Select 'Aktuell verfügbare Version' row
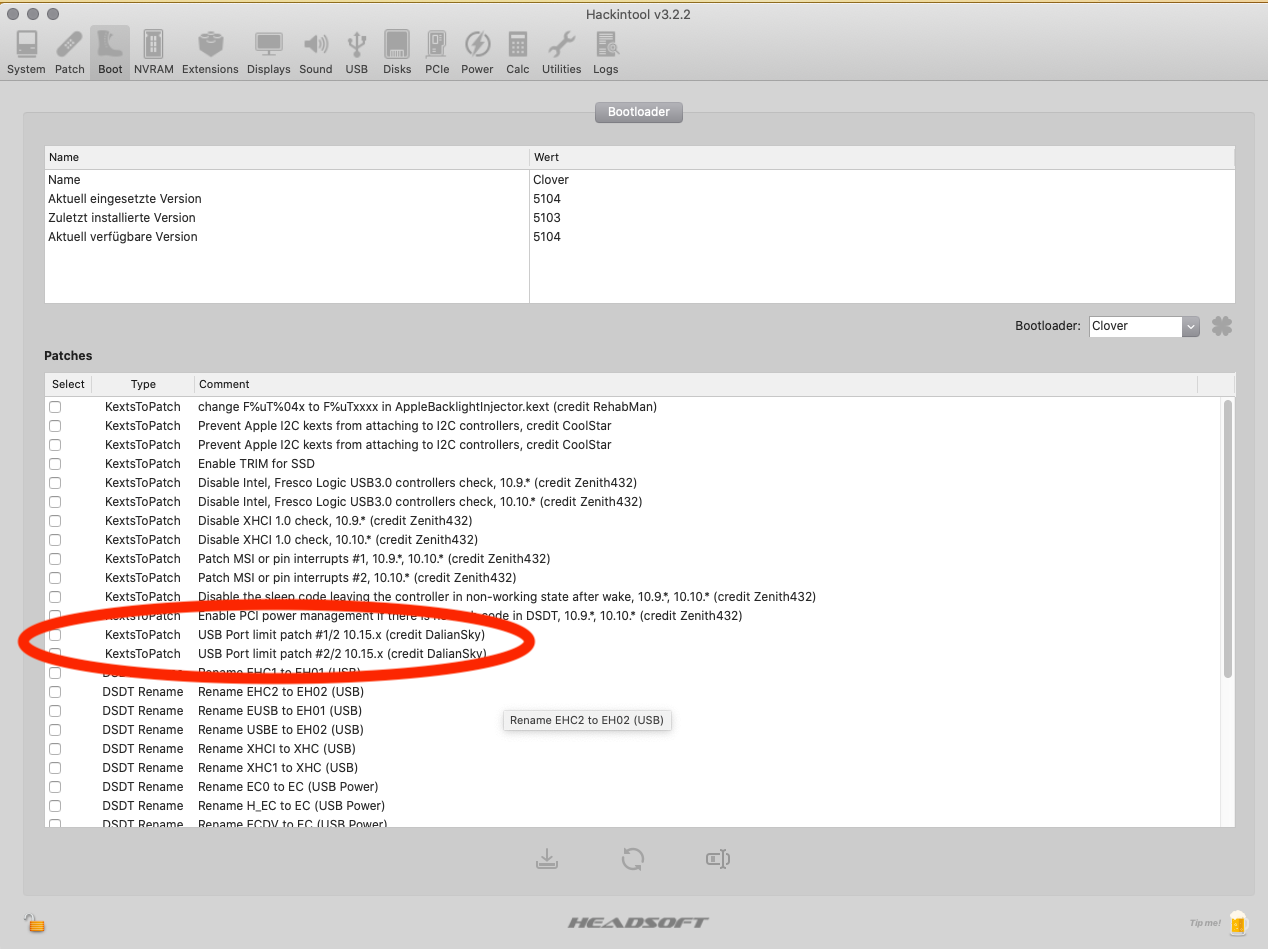The image size is (1268, 949). (639, 237)
